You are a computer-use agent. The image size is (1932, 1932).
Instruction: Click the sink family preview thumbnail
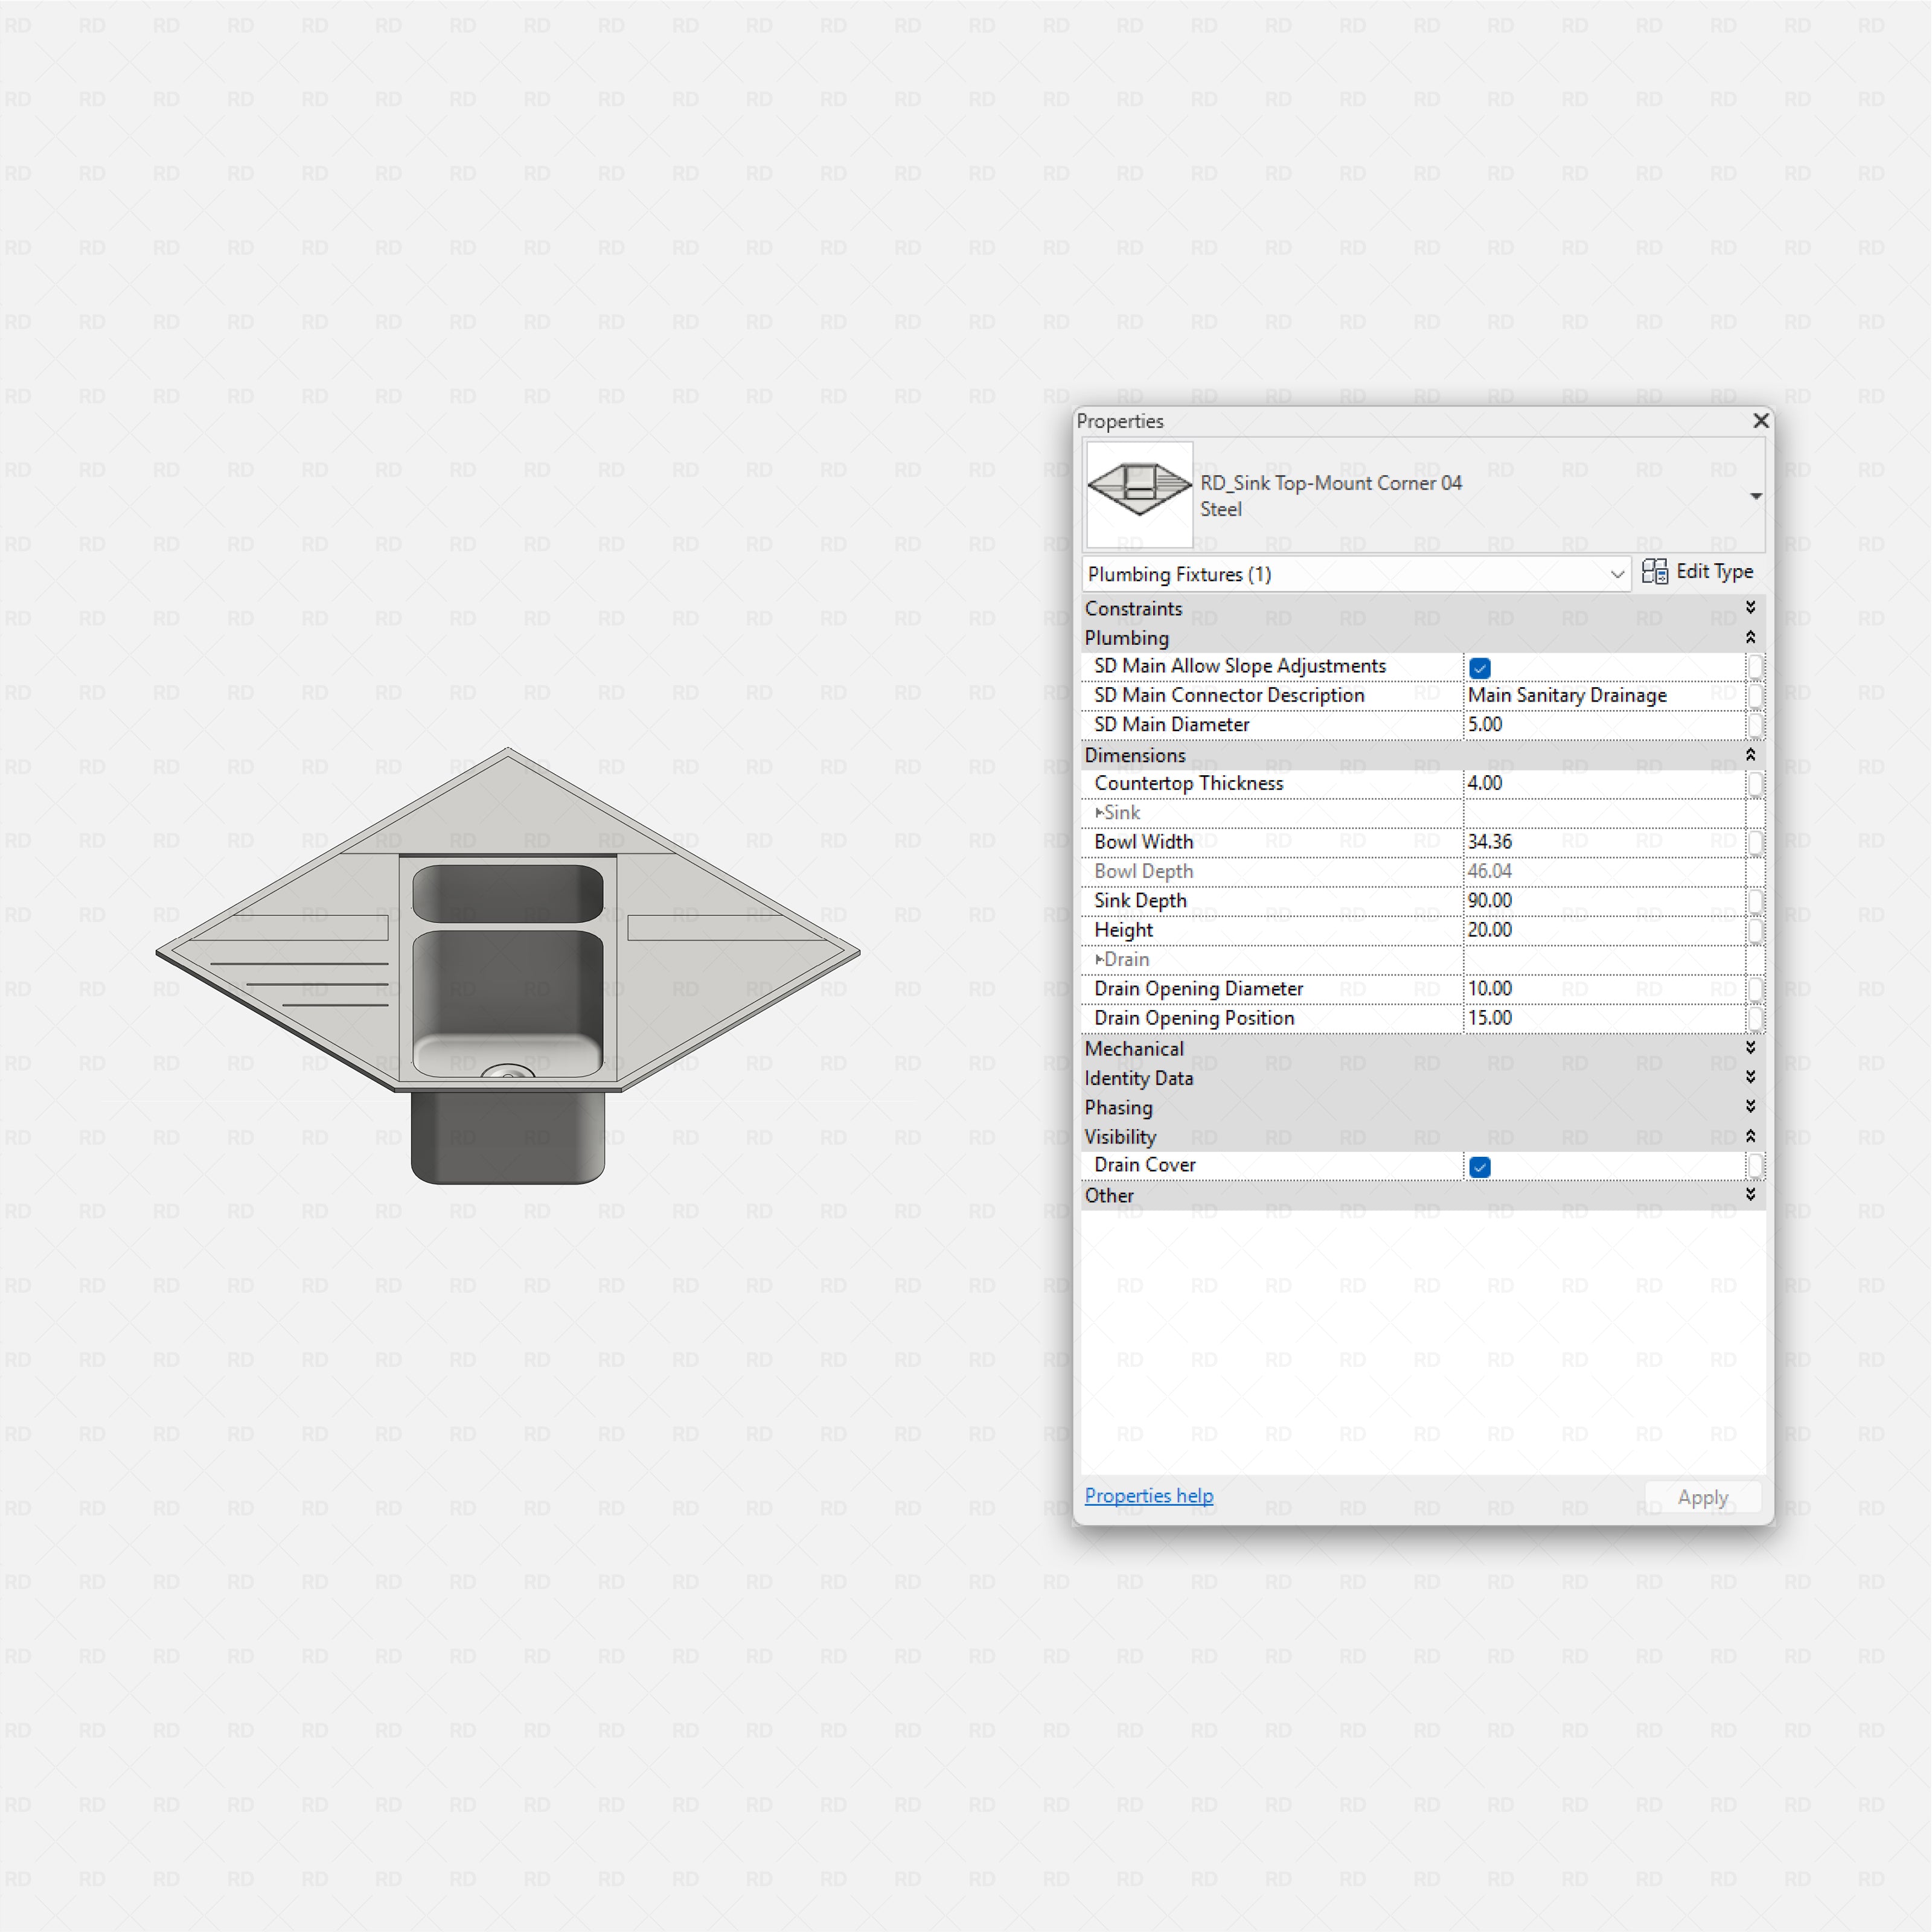click(1138, 494)
